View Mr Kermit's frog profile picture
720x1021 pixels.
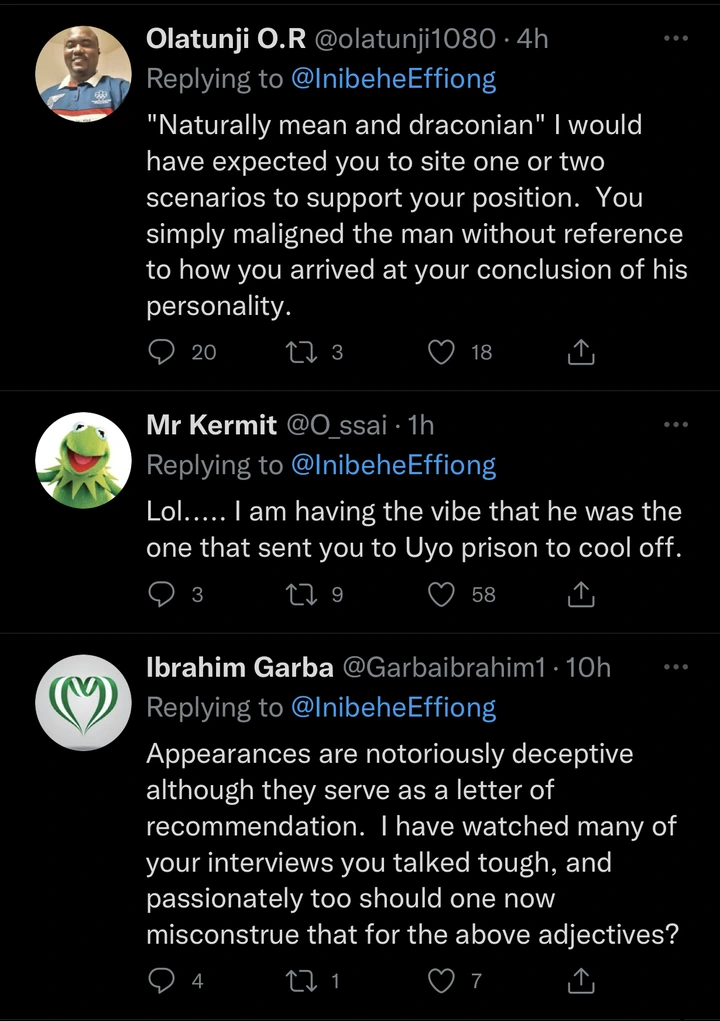tap(83, 460)
